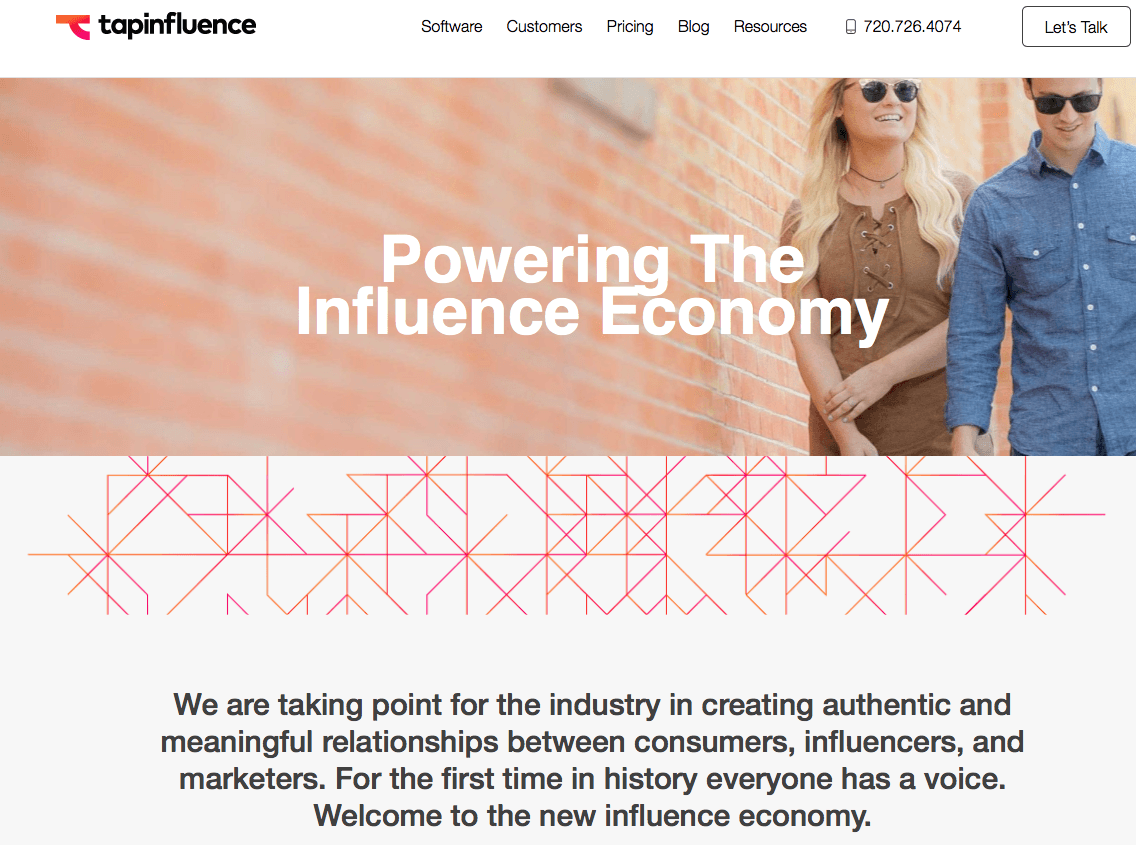Click the "Powering The" headline line
The height and width of the screenshot is (845, 1136).
592,259
